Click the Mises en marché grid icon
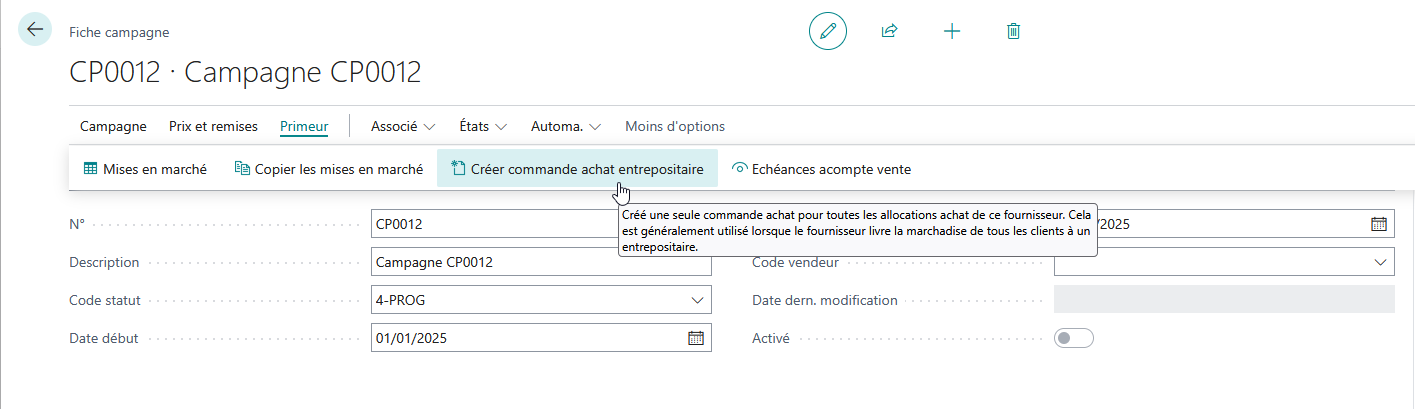Image resolution: width=1415 pixels, height=409 pixels. (x=91, y=169)
